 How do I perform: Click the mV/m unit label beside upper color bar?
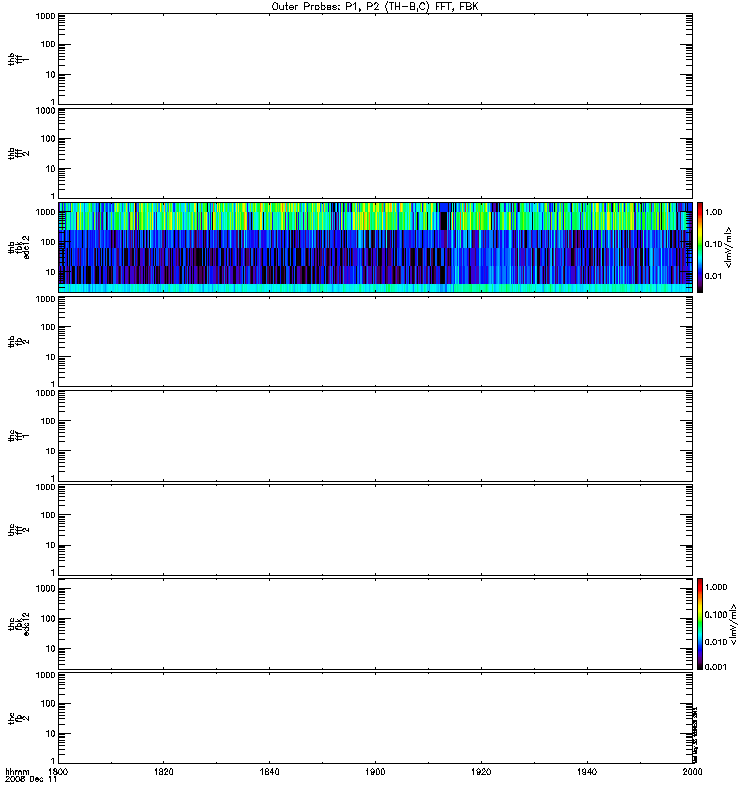pyautogui.click(x=729, y=247)
